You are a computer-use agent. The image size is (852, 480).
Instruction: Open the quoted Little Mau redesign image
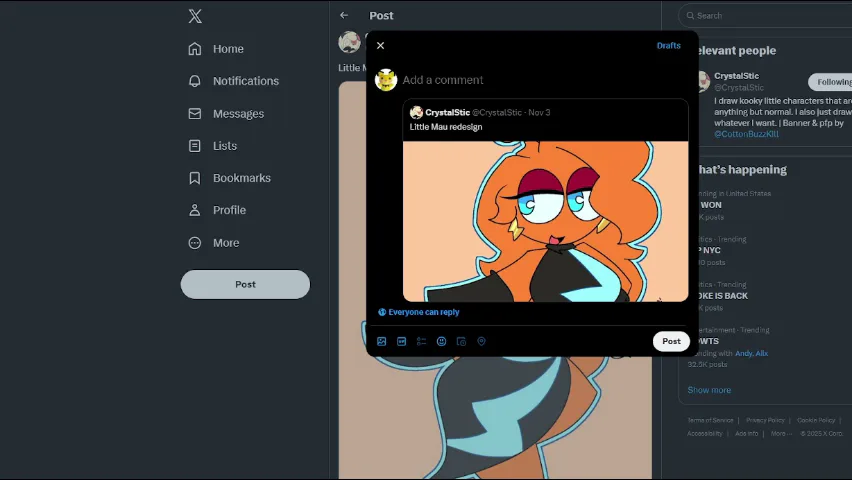coord(546,221)
